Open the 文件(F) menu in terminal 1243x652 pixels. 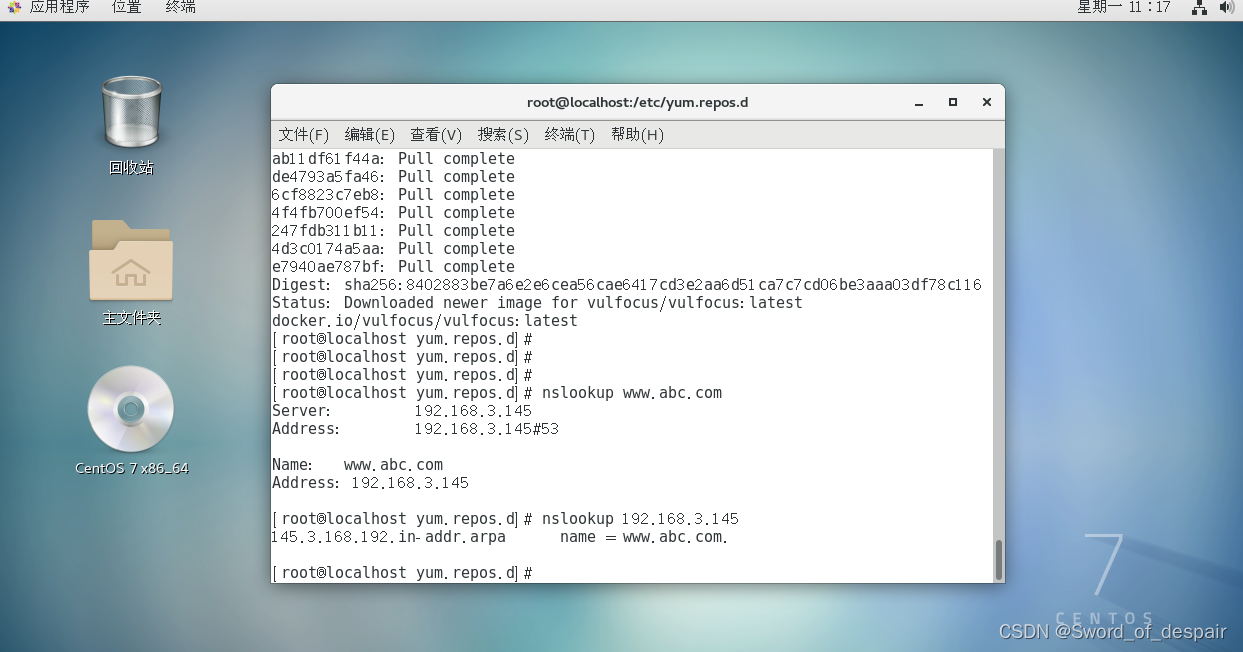pyautogui.click(x=303, y=135)
